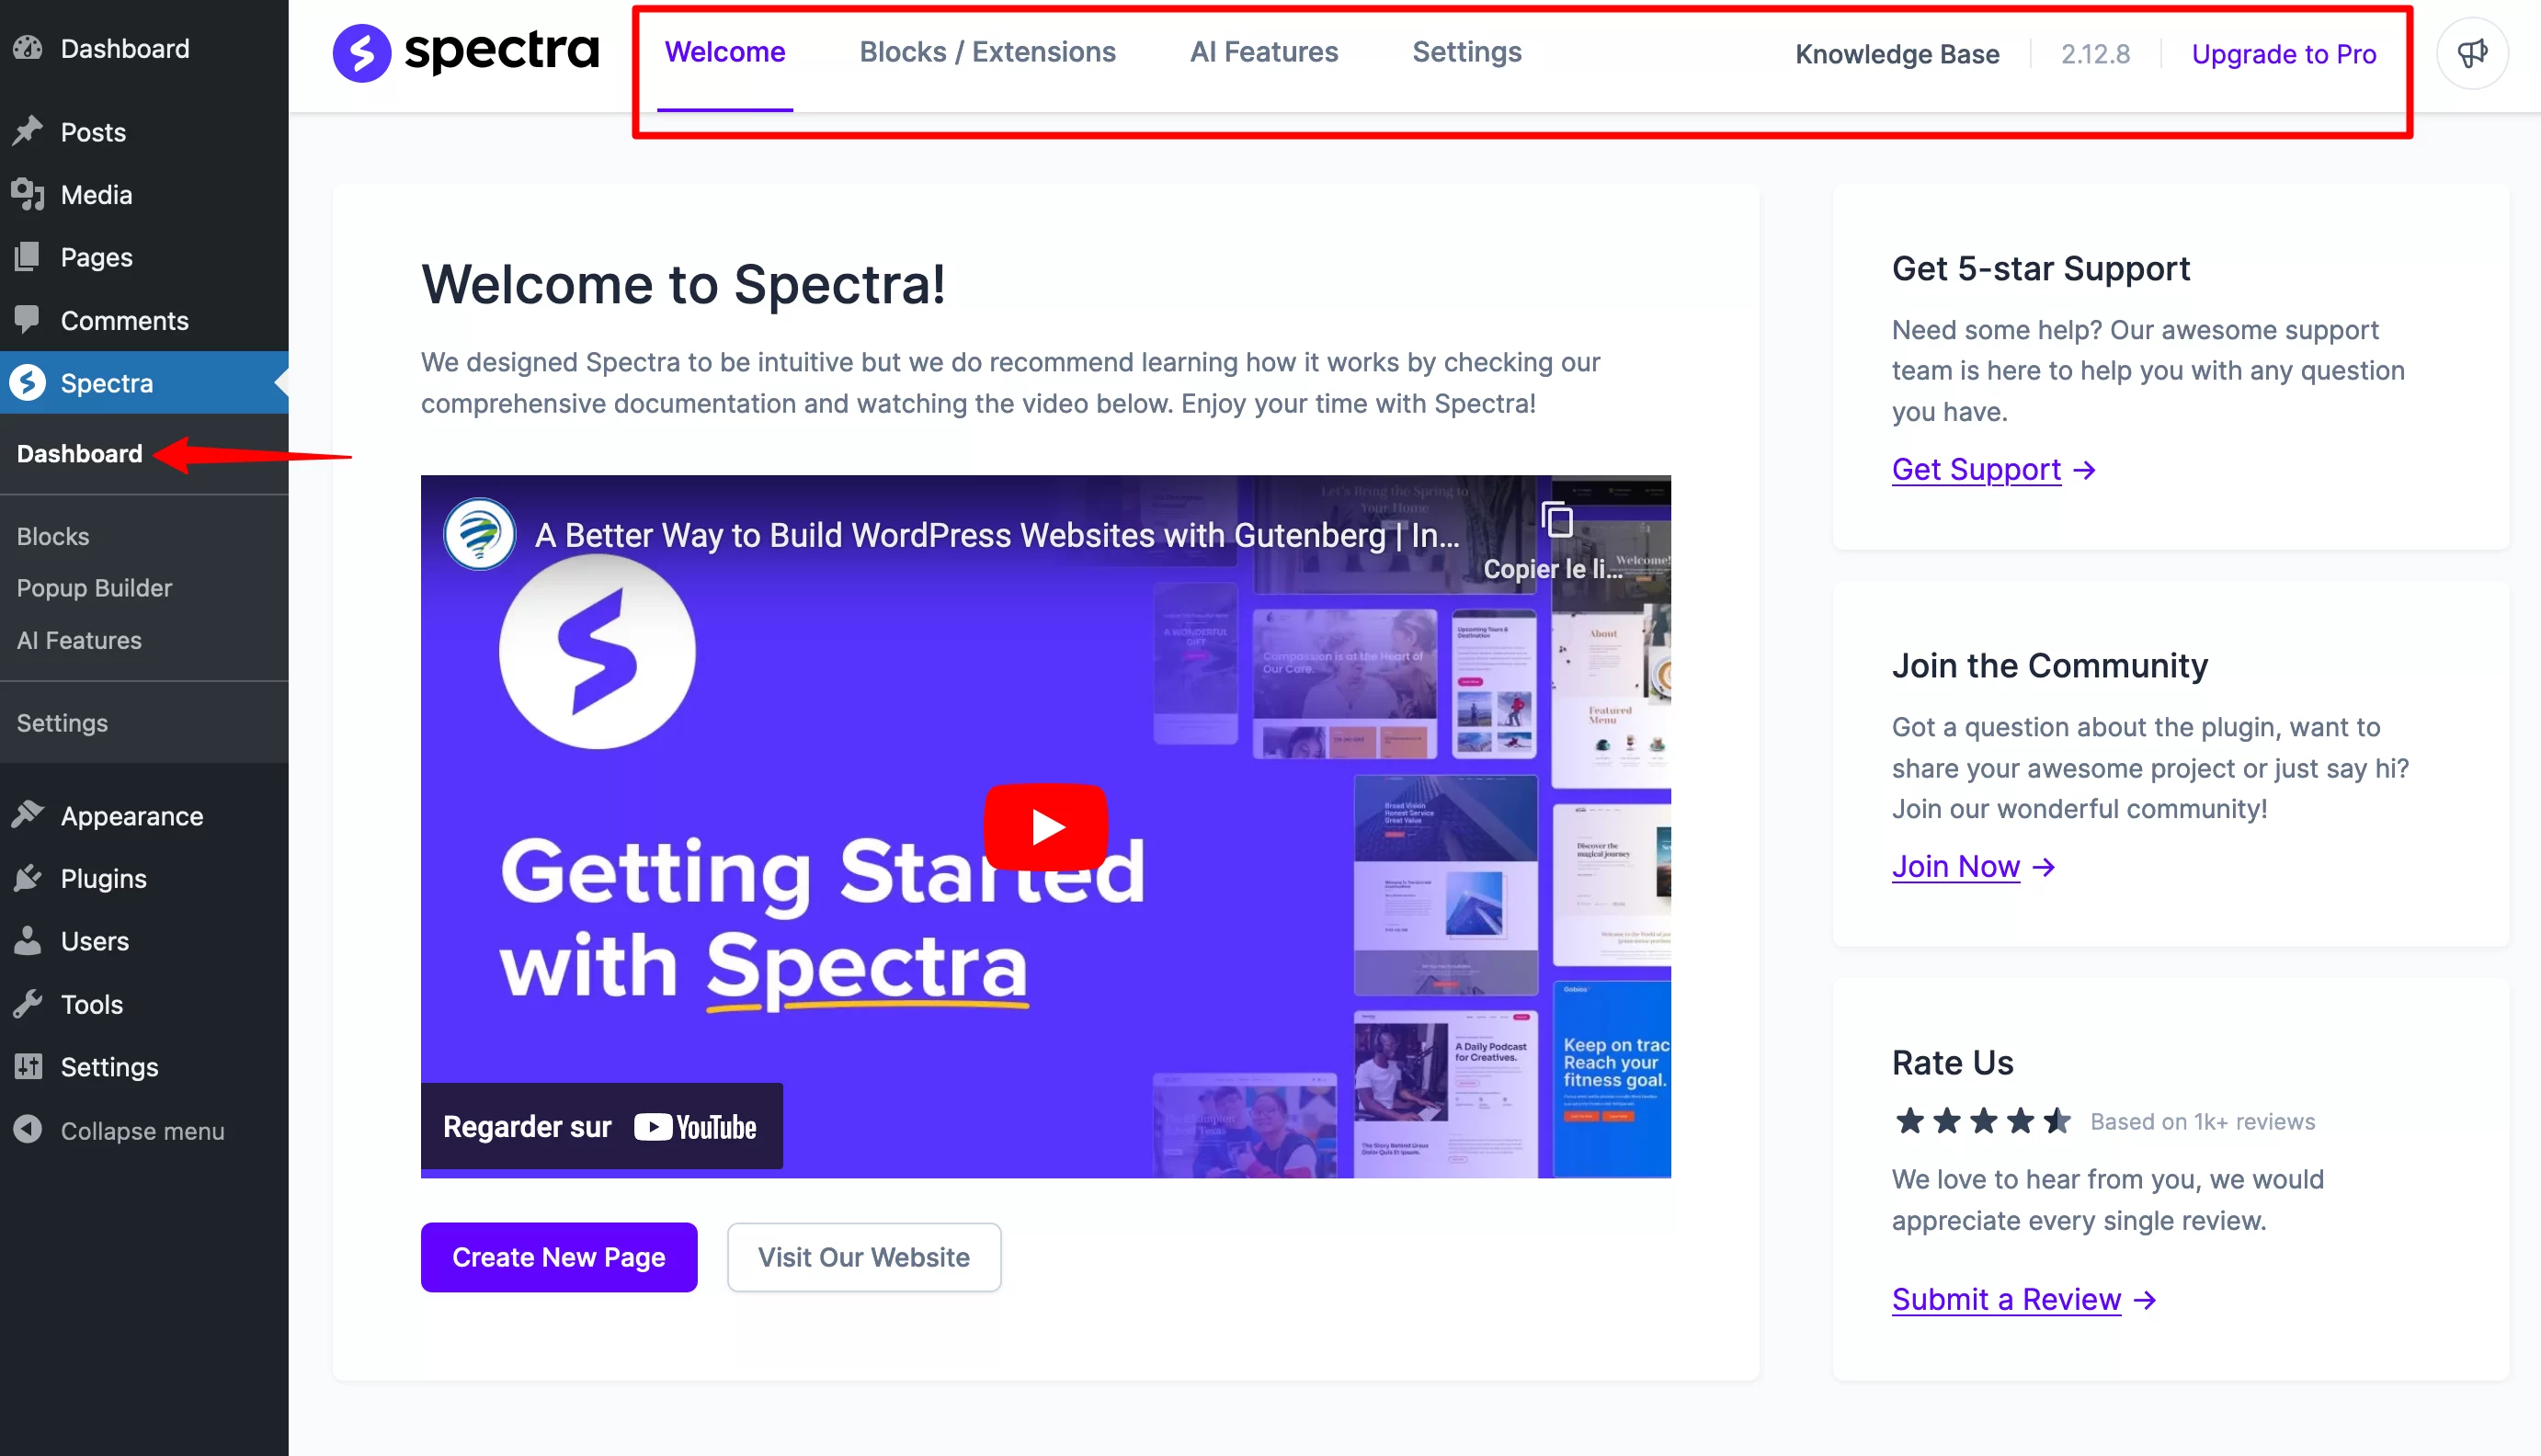Image resolution: width=2541 pixels, height=1456 pixels.
Task: Click the Posts menu icon
Action: (x=29, y=131)
